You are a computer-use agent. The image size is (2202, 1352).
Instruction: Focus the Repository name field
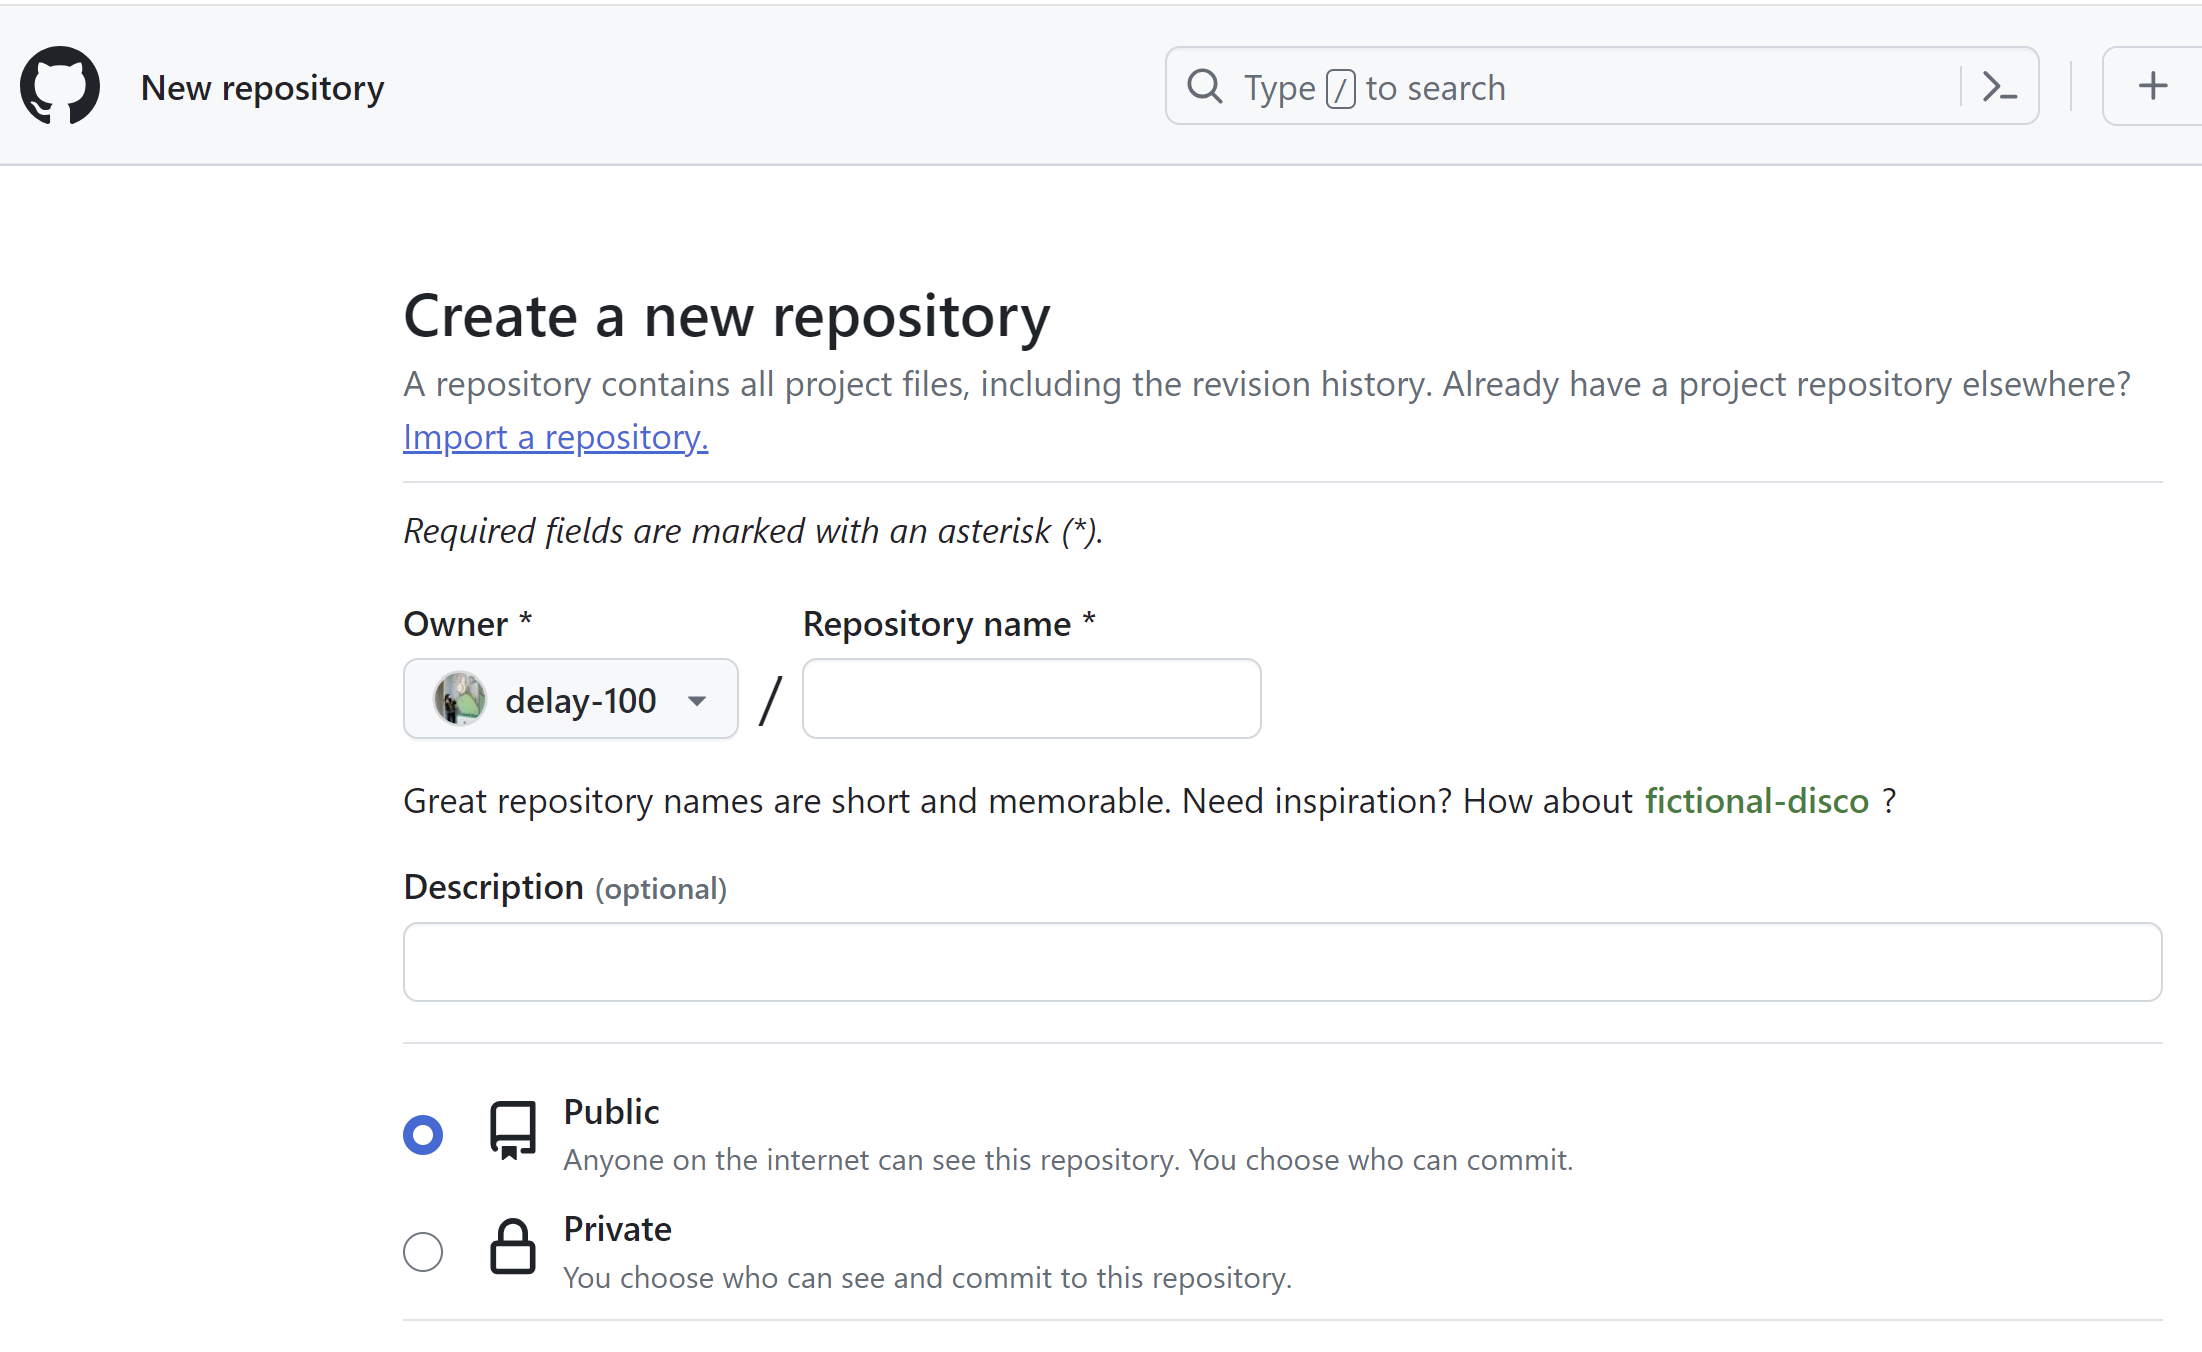click(x=1031, y=699)
